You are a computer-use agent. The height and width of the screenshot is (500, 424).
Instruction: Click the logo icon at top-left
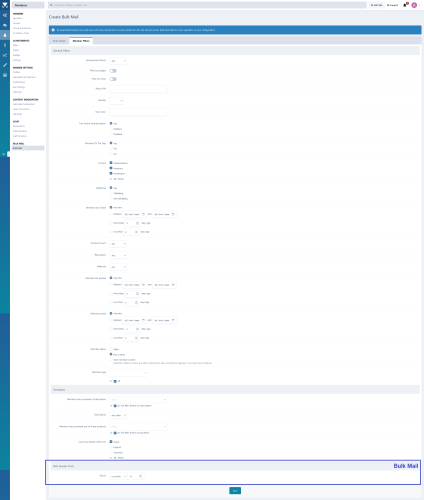5,5
